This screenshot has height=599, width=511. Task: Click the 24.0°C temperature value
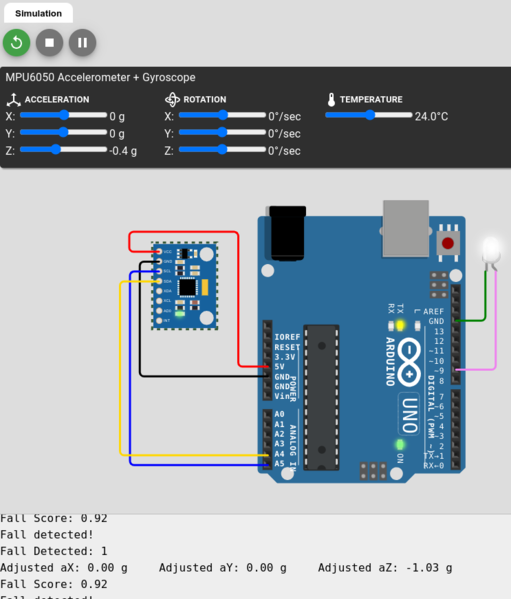(431, 116)
